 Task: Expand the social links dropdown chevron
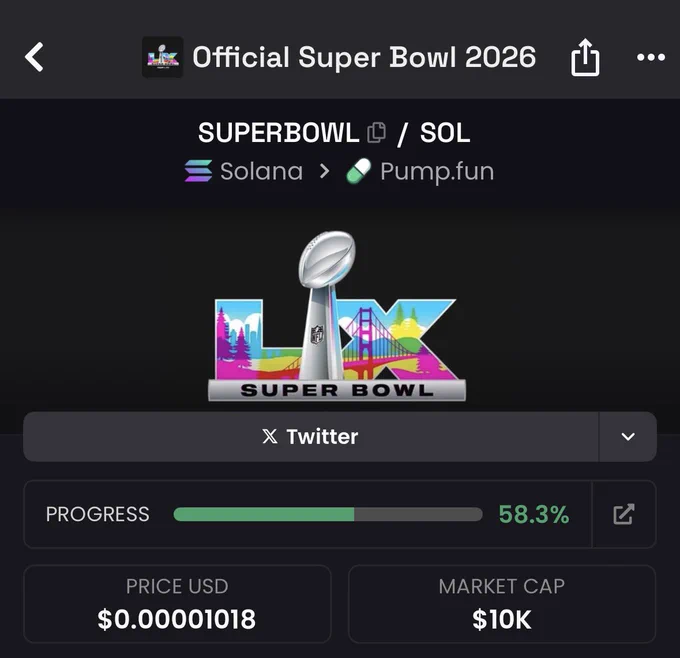(x=628, y=436)
